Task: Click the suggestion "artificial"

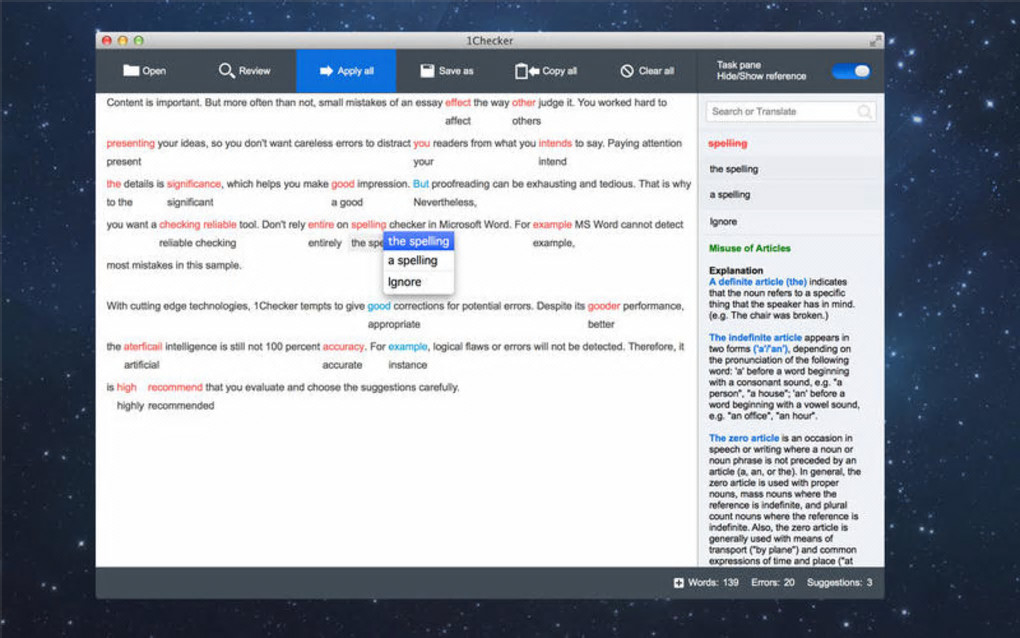Action: click(142, 365)
